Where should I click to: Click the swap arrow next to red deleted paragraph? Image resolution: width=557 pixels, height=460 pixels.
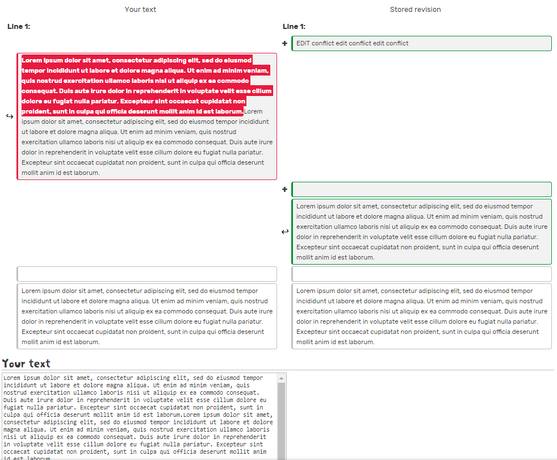pos(10,116)
